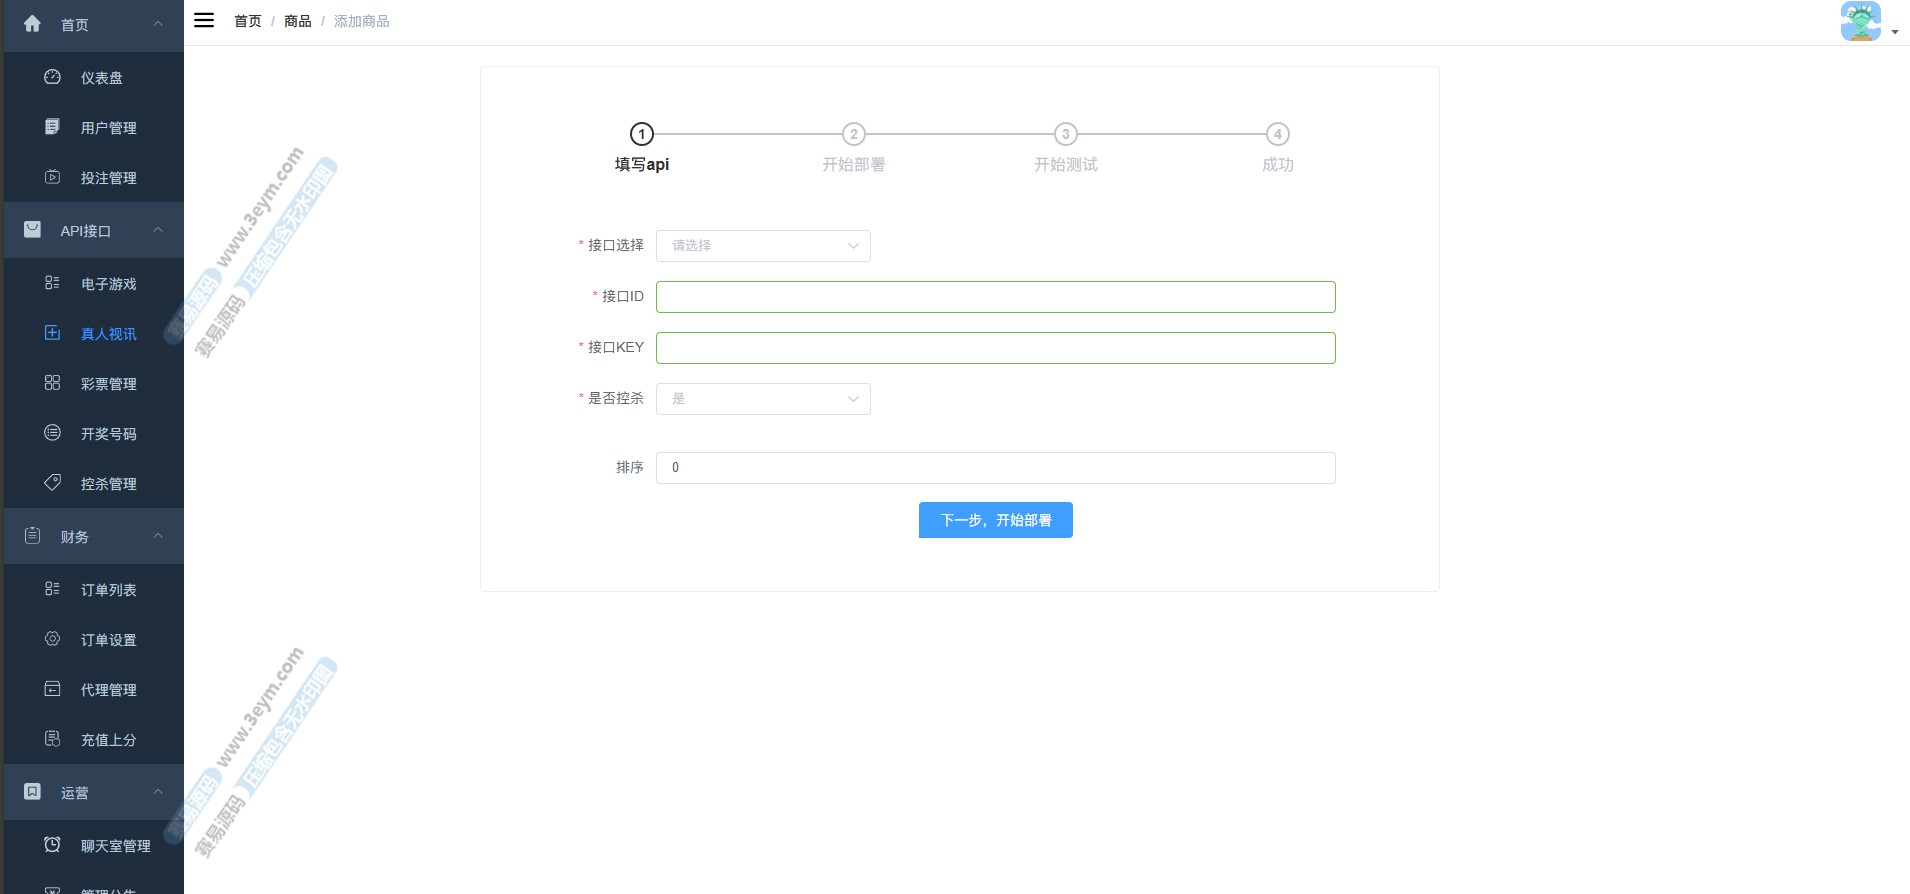Click the 下一步，开始部署 button
This screenshot has width=1910, height=894.
click(x=995, y=520)
